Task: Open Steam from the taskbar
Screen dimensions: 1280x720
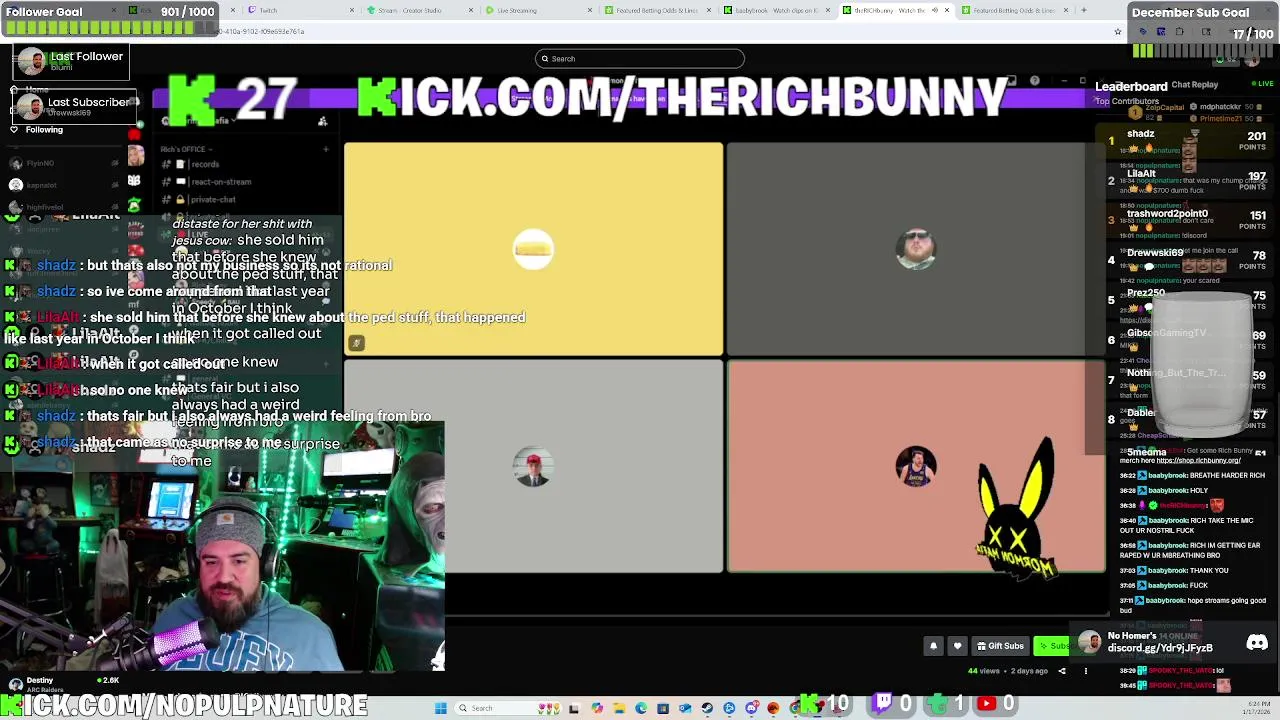Action: 707,708
